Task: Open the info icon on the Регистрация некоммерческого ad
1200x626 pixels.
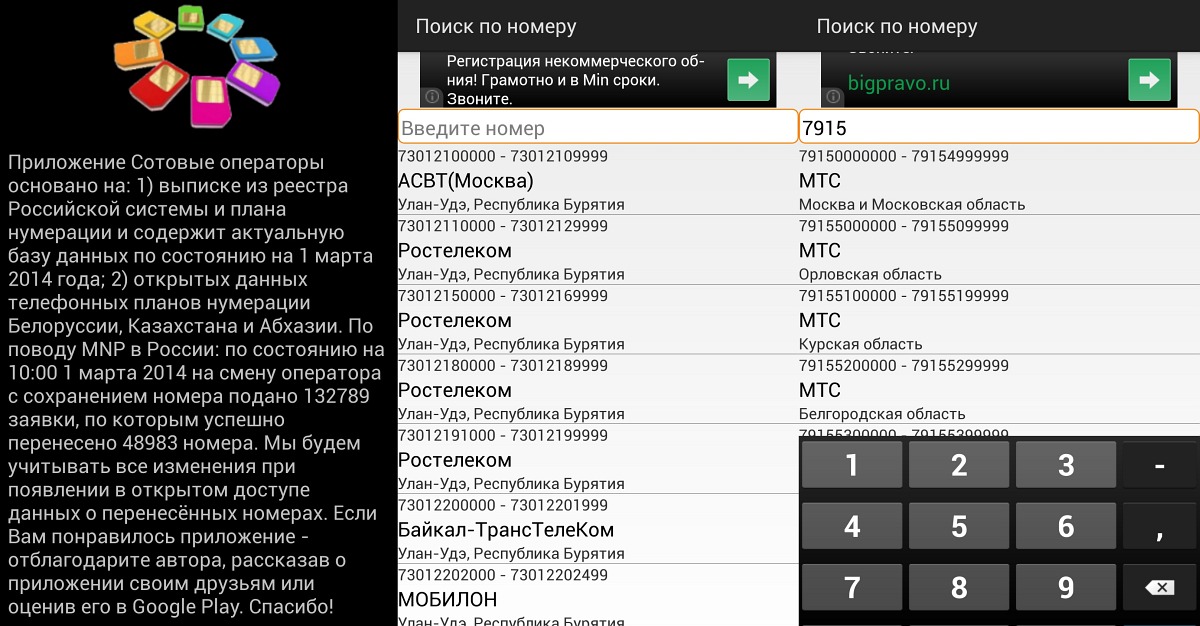Action: [x=432, y=97]
